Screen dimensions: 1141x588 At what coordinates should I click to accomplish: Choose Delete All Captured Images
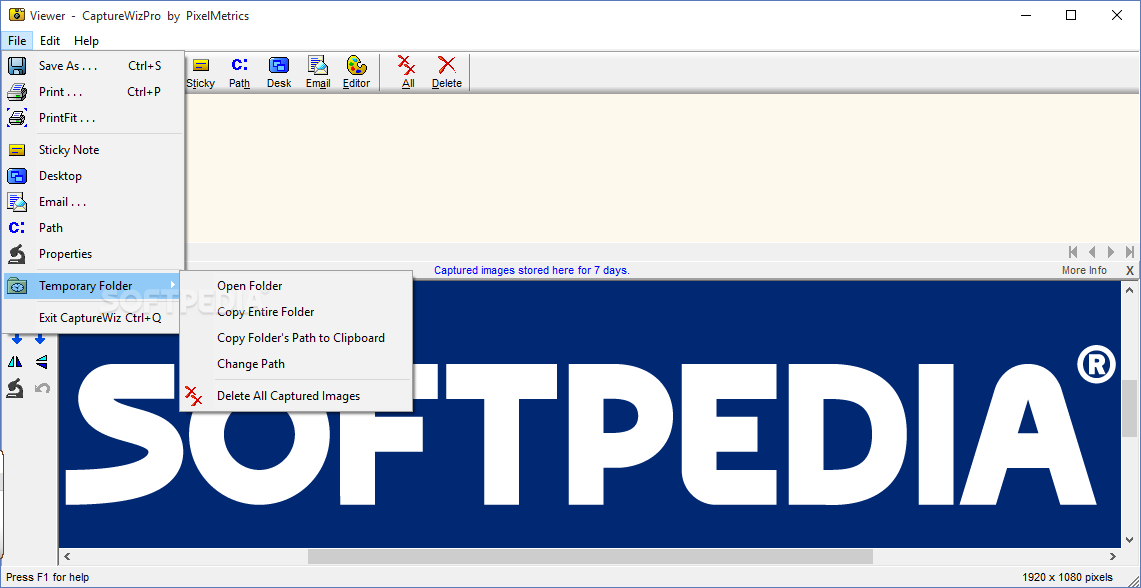pos(296,396)
